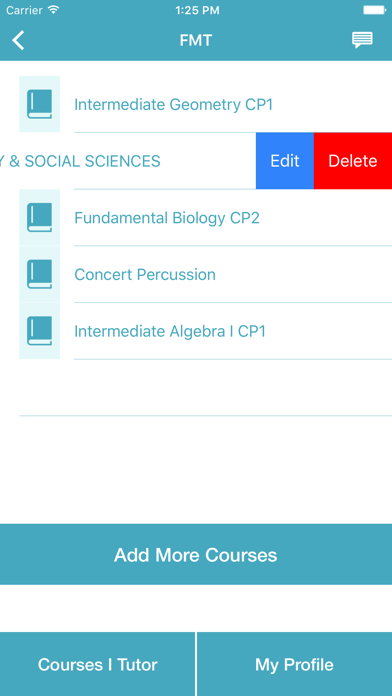The height and width of the screenshot is (696, 392).
Task: Tap the book icon beside Intermediate Algebra I CP1
Action: pos(40,331)
